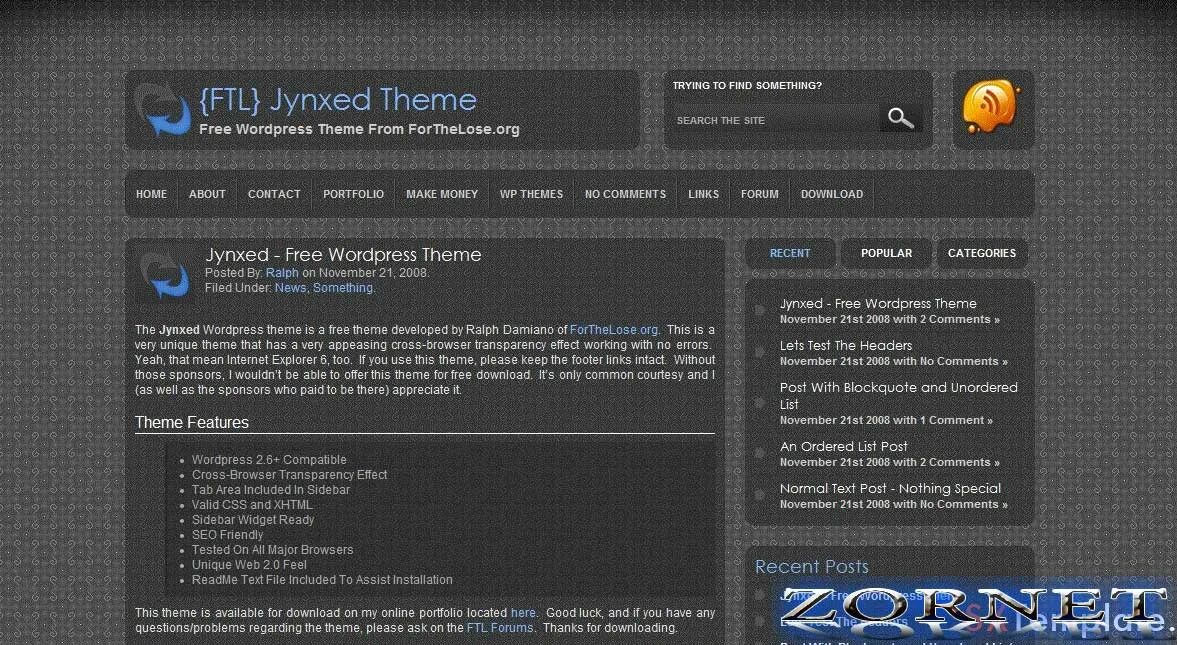Click the author link Ralph
The height and width of the screenshot is (645, 1177).
282,273
